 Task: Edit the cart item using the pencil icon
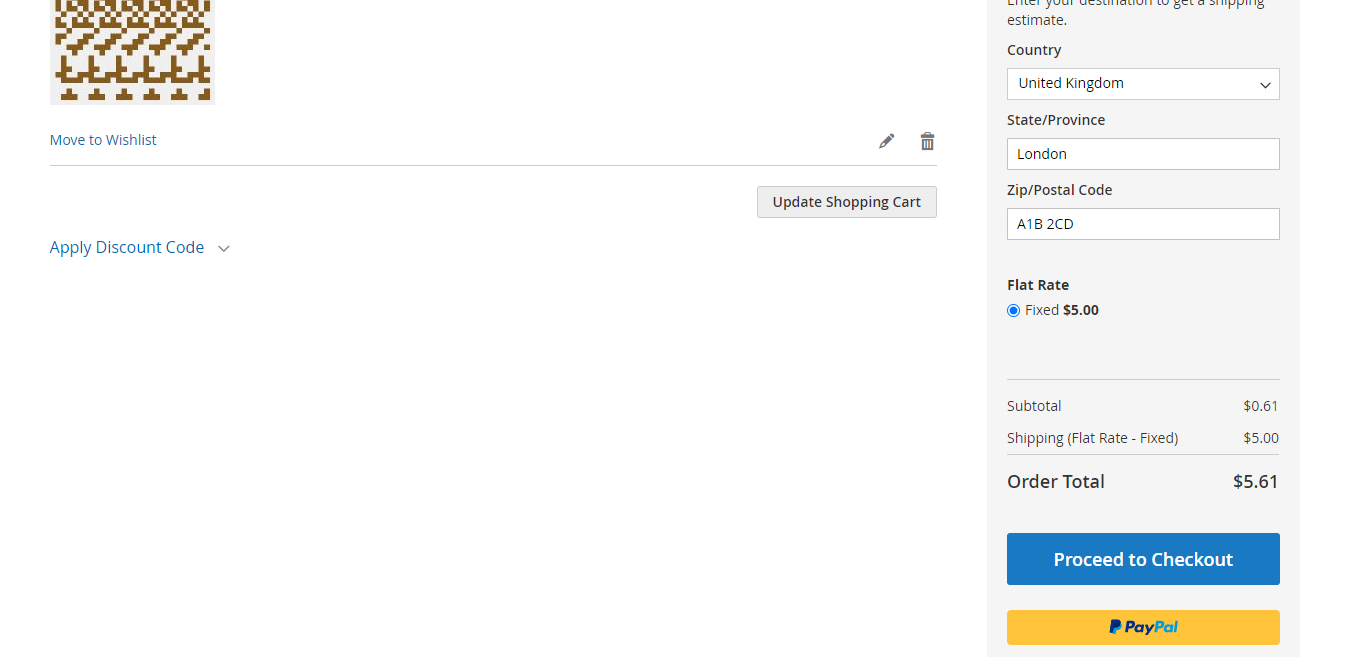[x=886, y=140]
